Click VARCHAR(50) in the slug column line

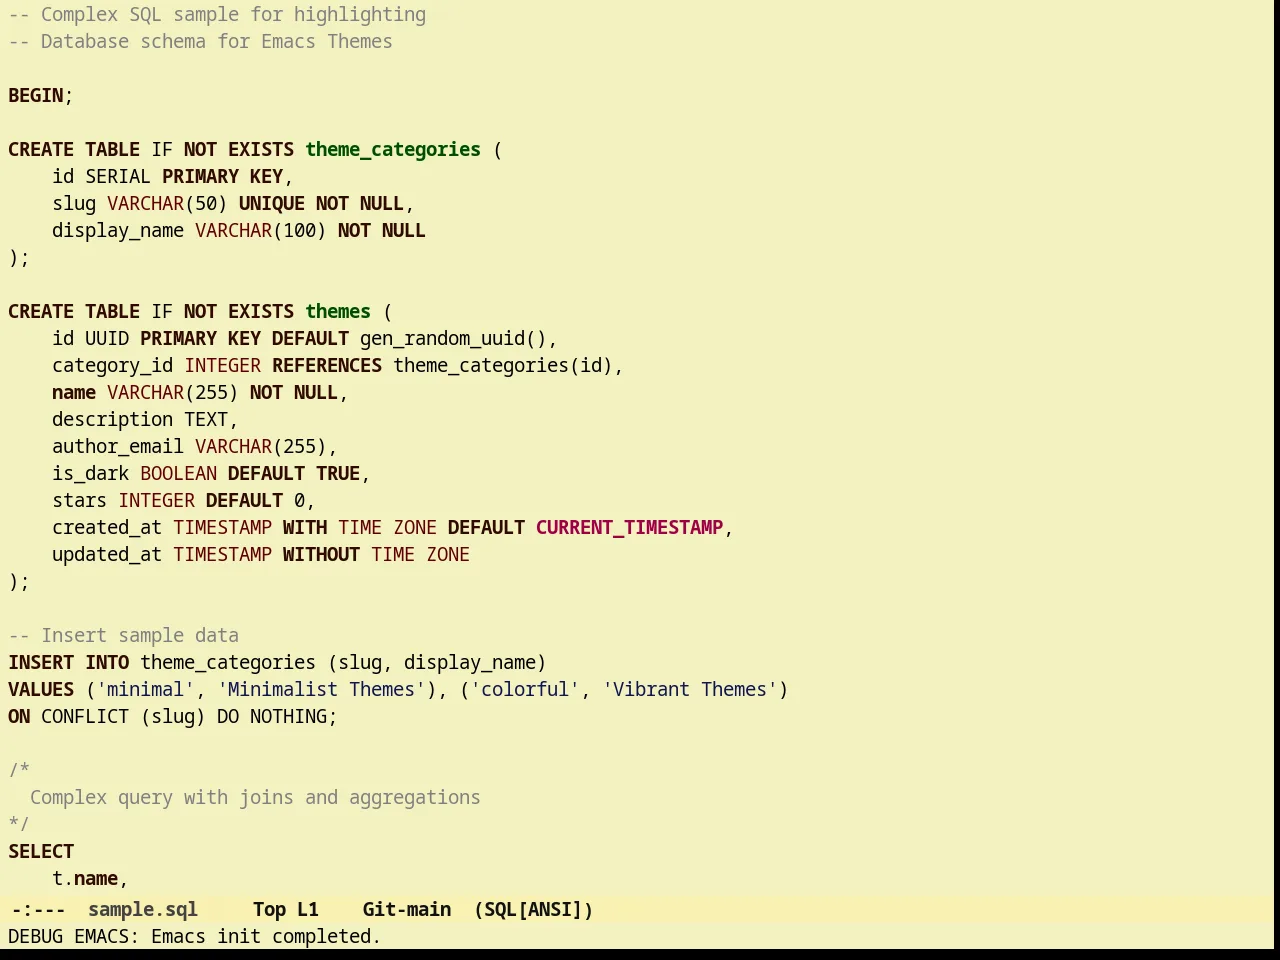pos(167,204)
